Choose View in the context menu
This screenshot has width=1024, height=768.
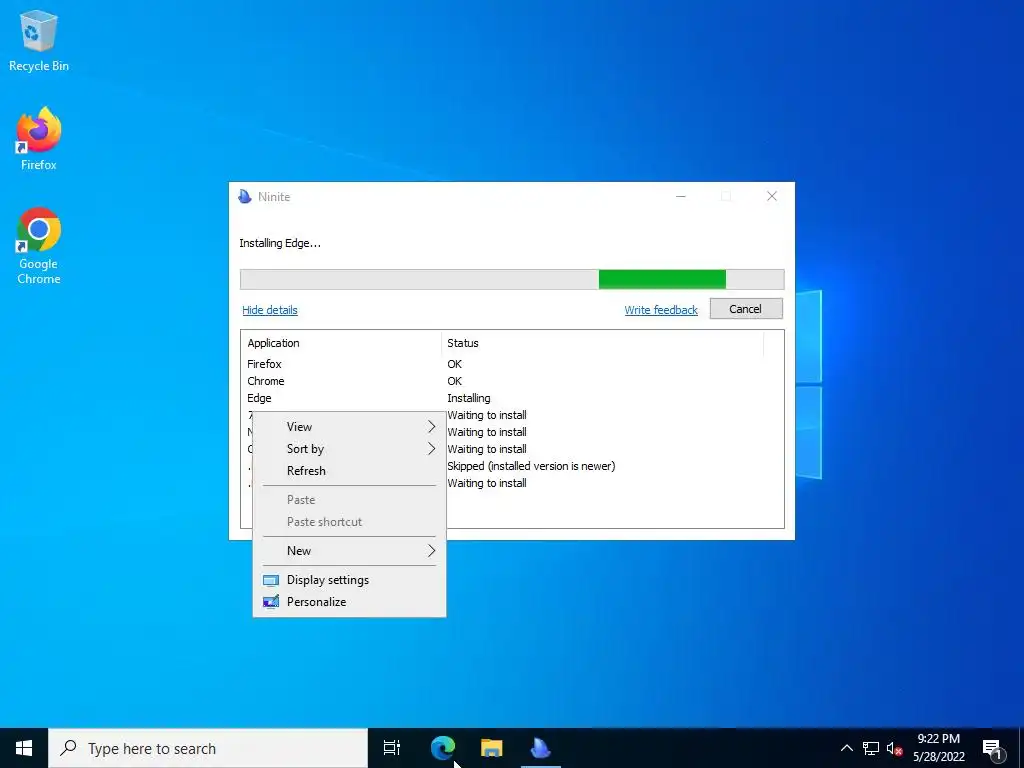point(349,426)
